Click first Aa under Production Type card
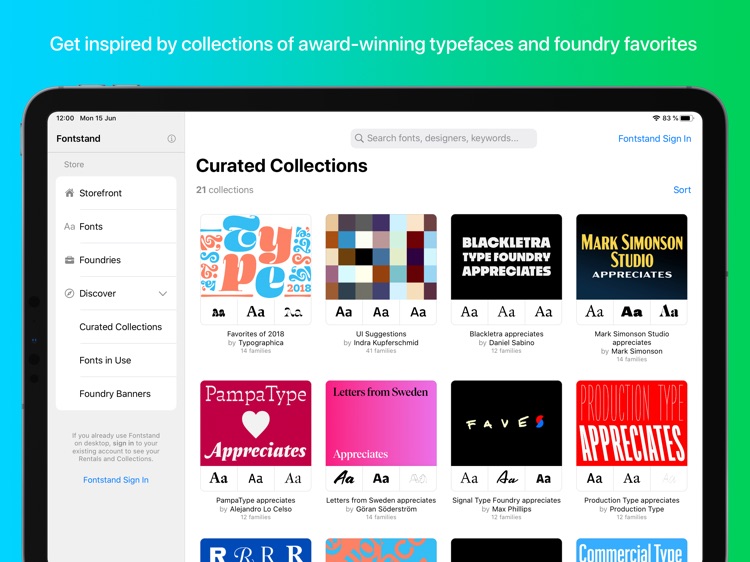 595,478
